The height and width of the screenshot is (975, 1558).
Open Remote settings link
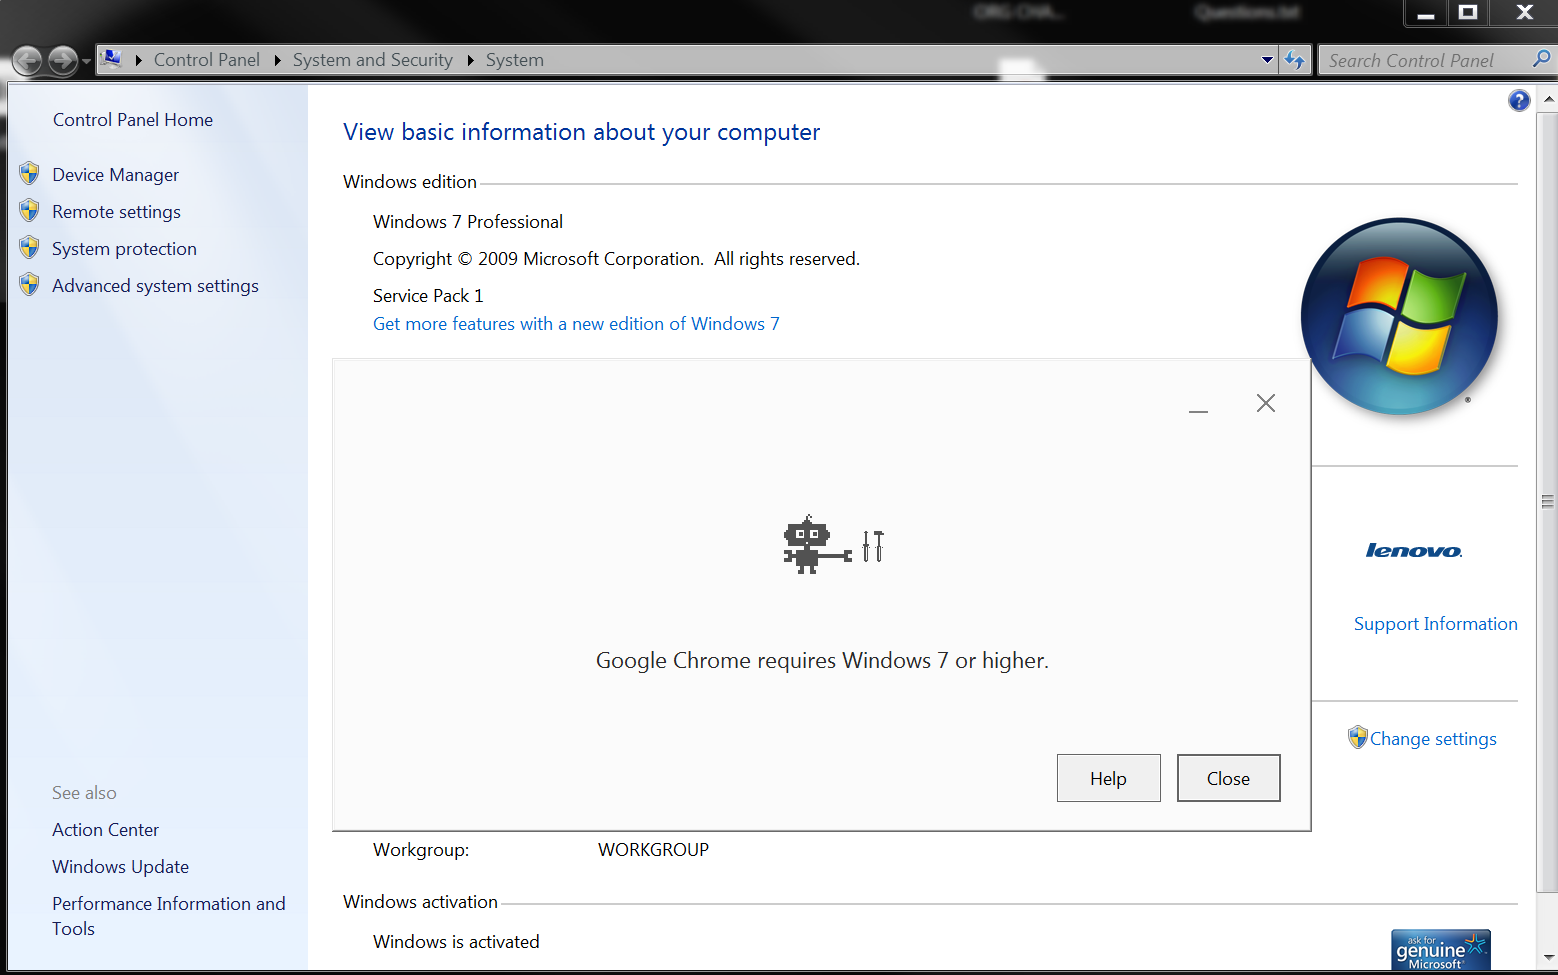coord(117,212)
